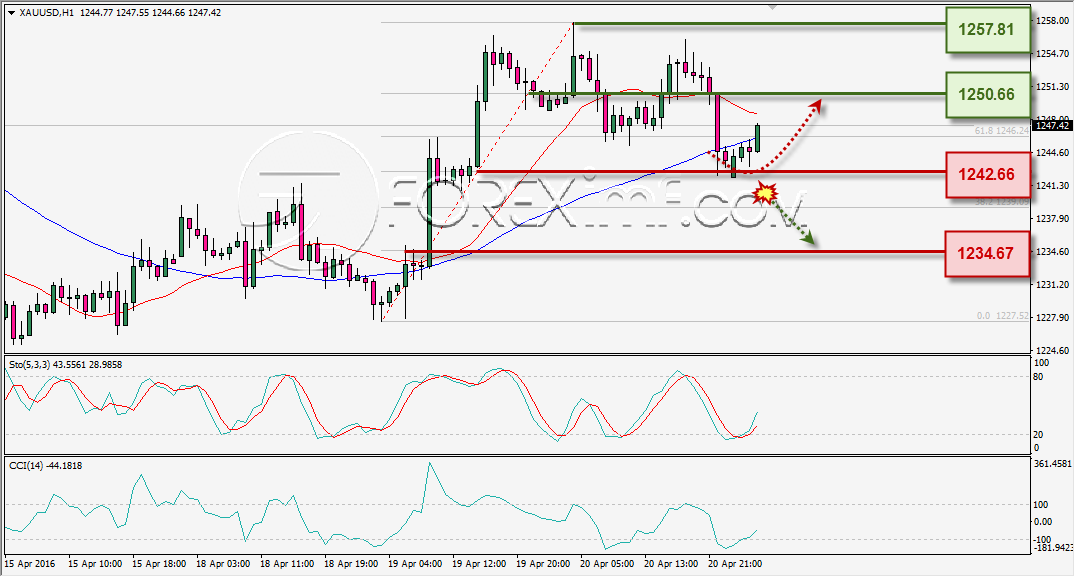The width and height of the screenshot is (1075, 577).
Task: Click the stochastic scale value 80
Action: tap(1038, 377)
